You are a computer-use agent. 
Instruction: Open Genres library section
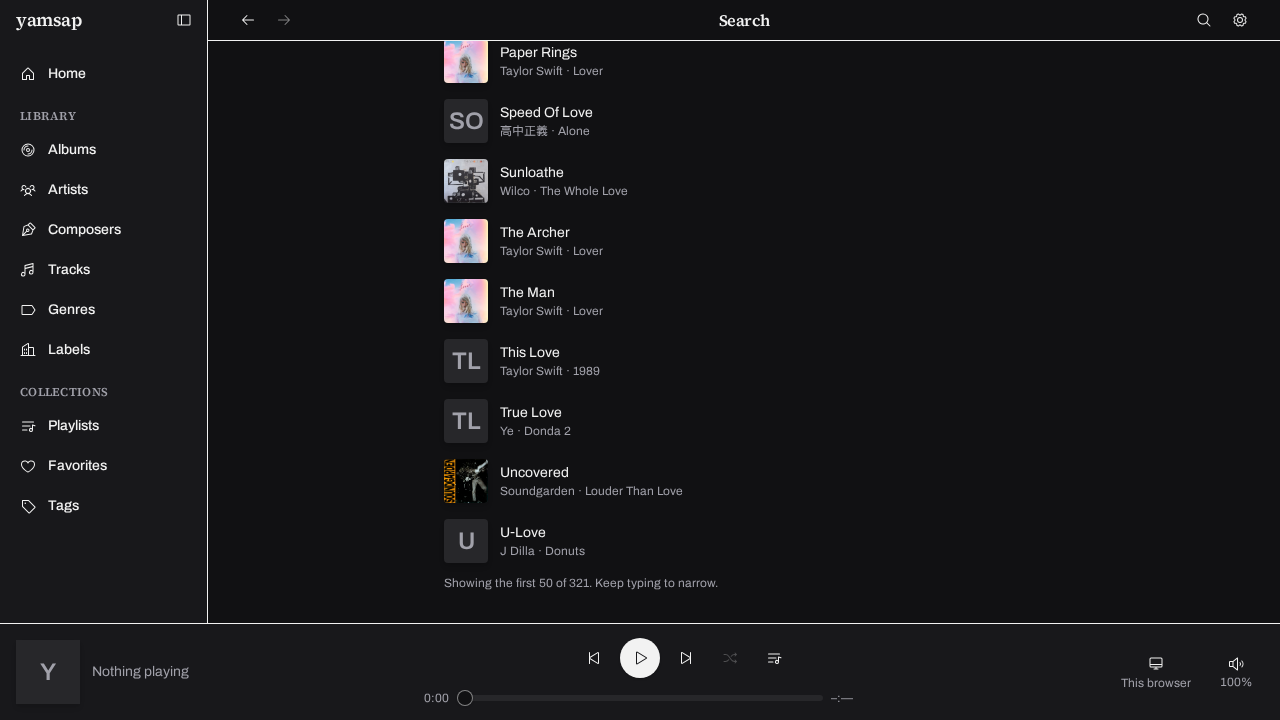(x=104, y=310)
